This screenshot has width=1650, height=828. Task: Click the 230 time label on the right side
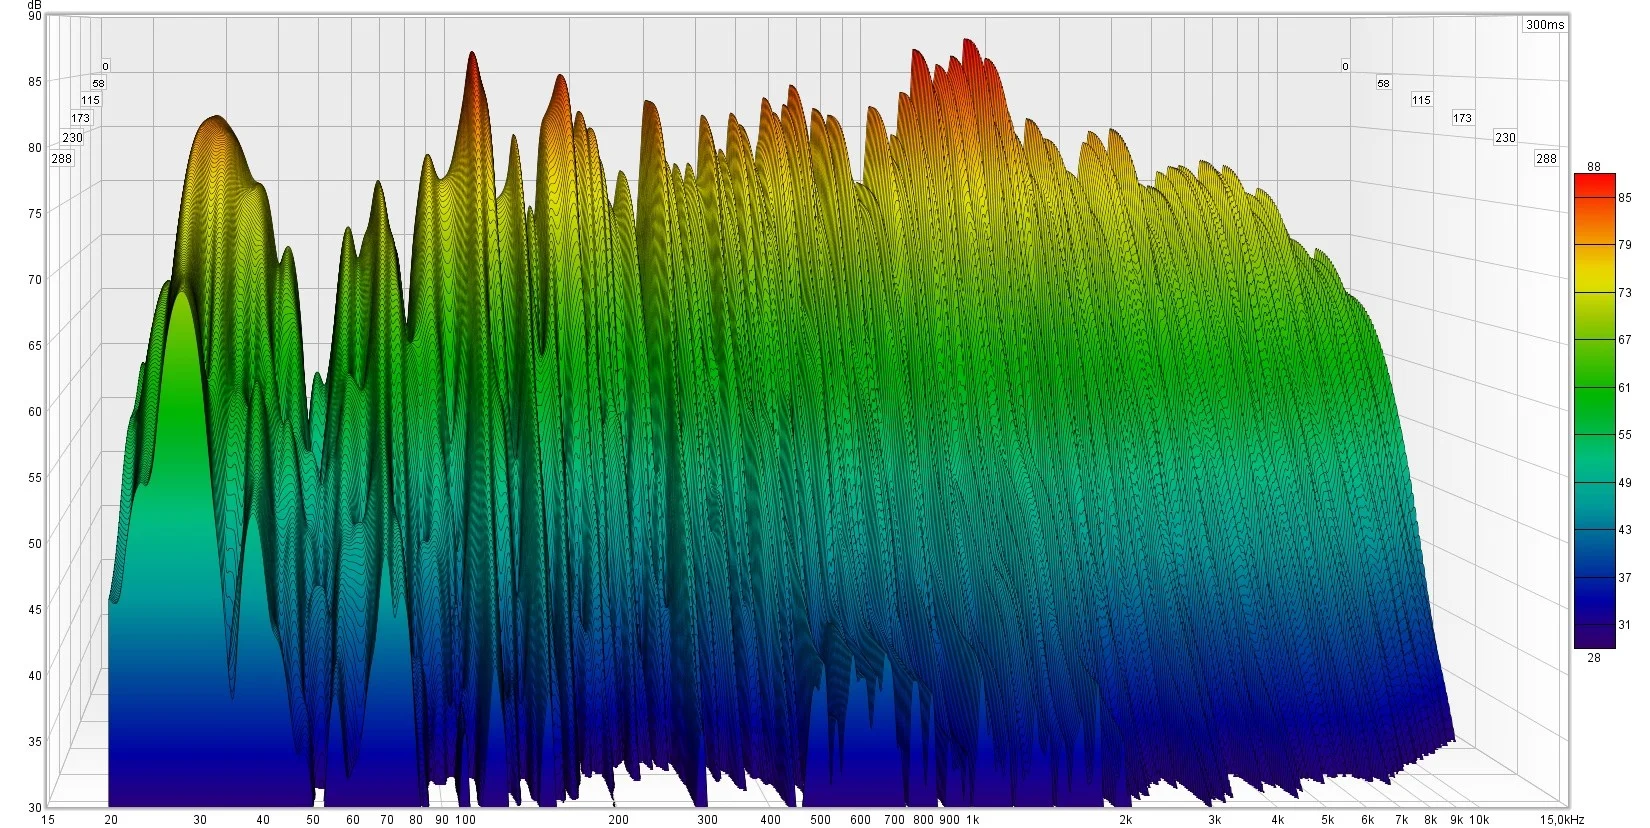point(1505,138)
